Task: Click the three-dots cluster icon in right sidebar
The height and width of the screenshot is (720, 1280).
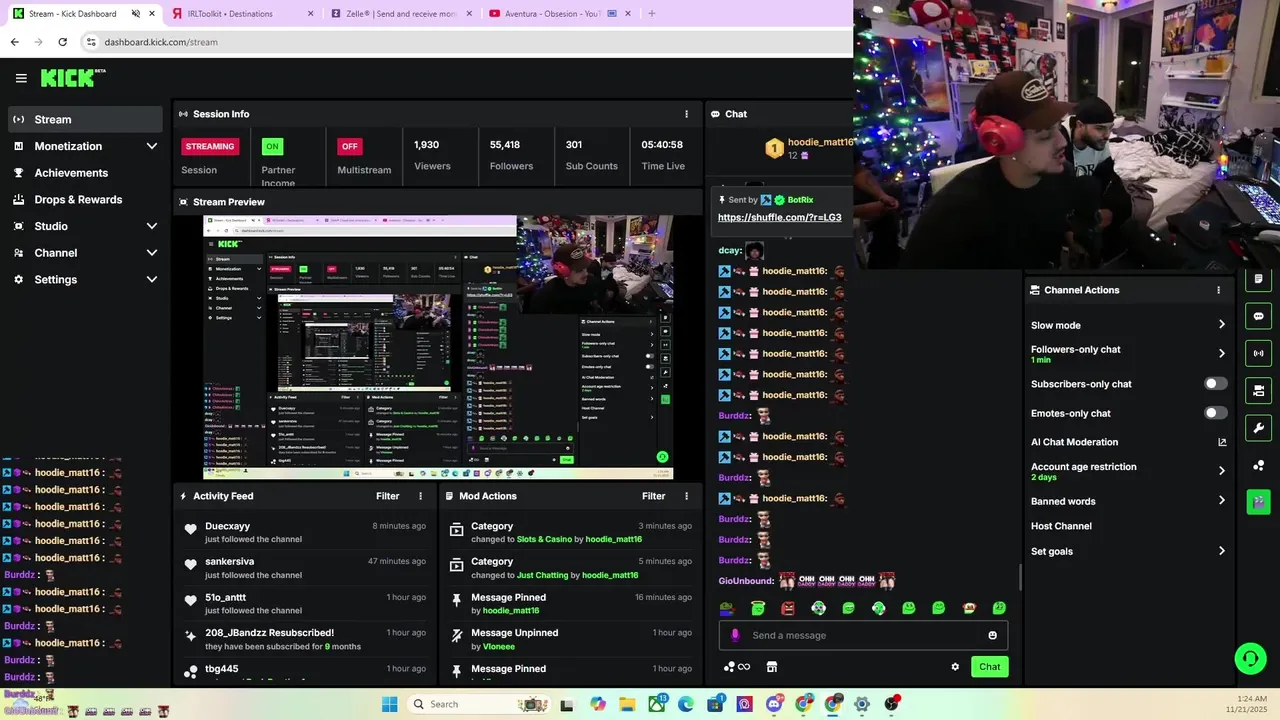Action: (x=1258, y=465)
